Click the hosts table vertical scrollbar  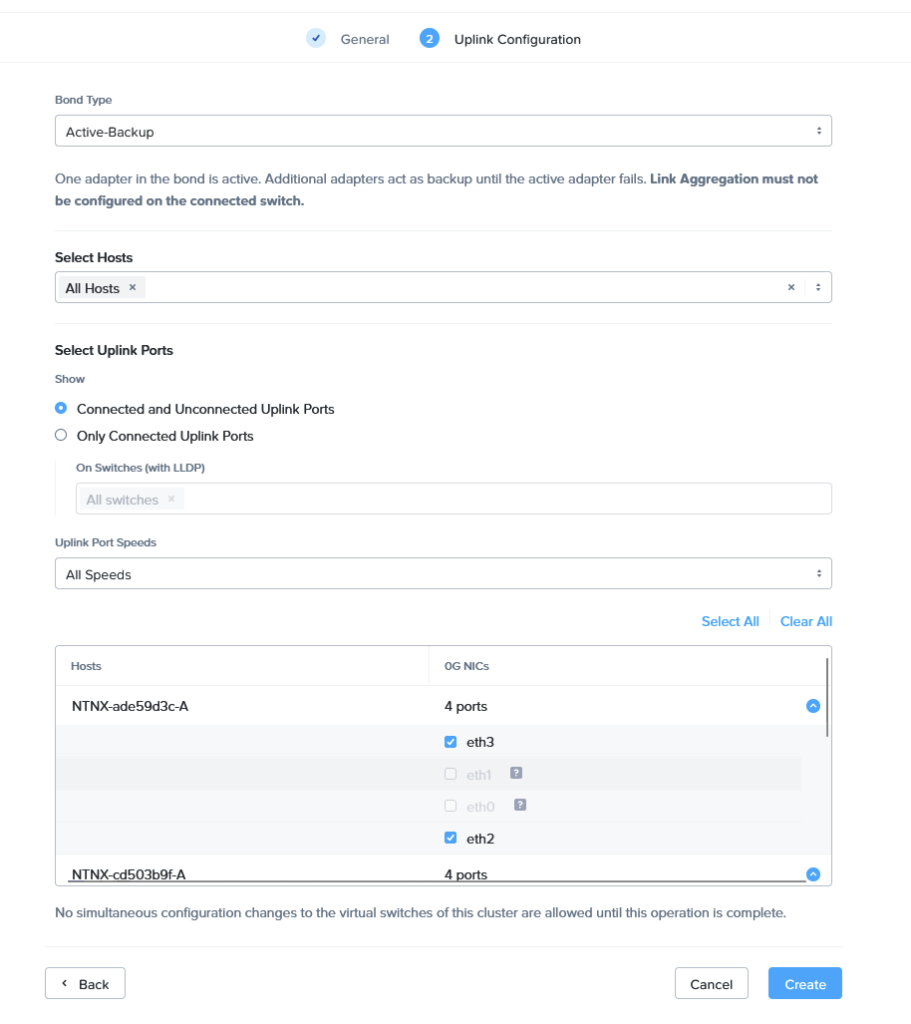(x=827, y=697)
